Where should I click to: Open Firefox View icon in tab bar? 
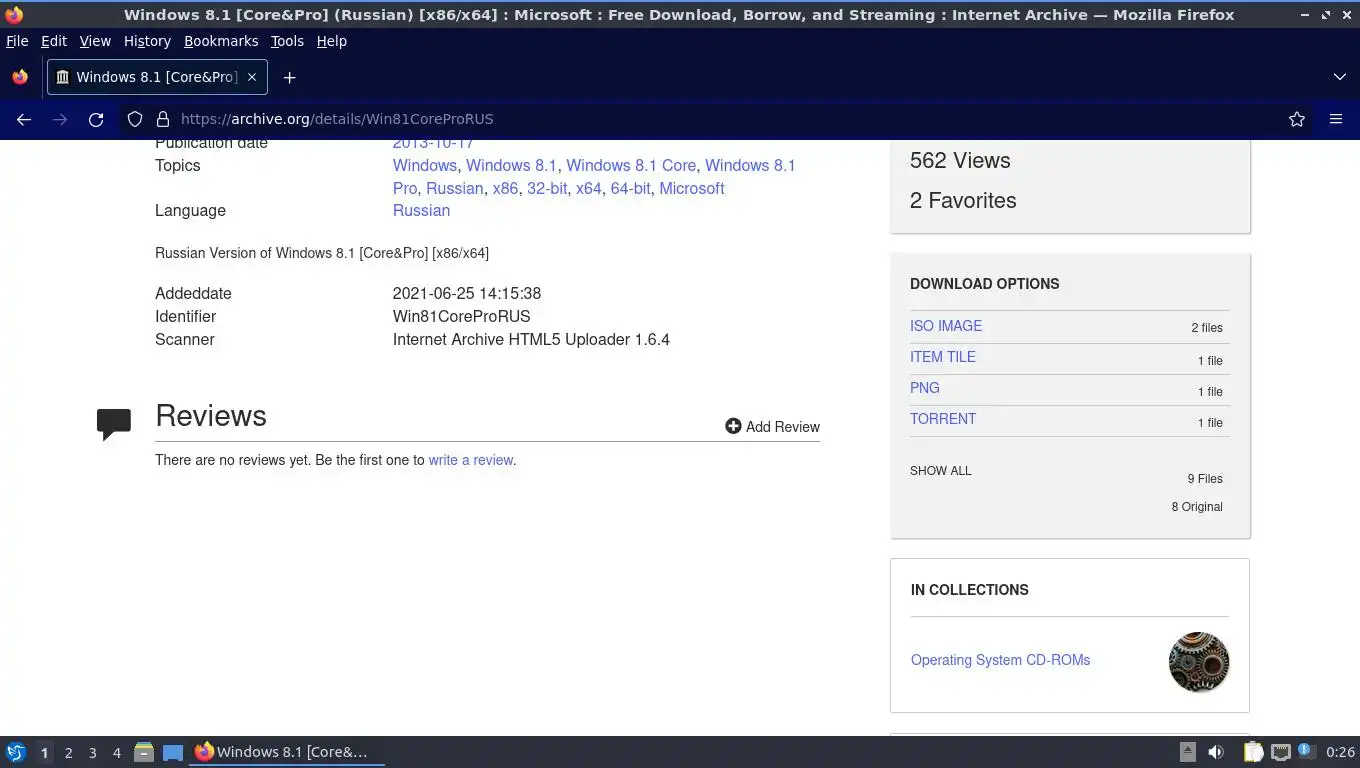[x=20, y=77]
